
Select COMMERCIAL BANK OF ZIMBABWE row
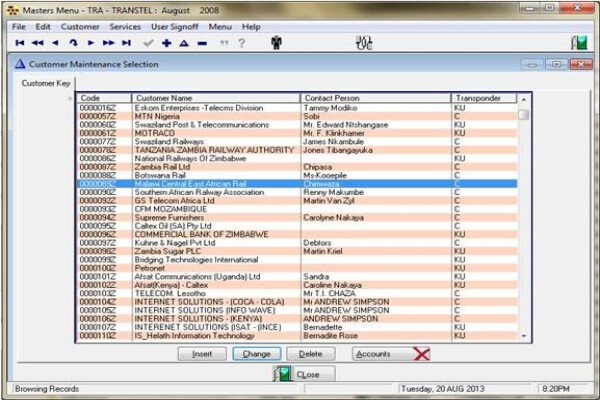click(297, 234)
